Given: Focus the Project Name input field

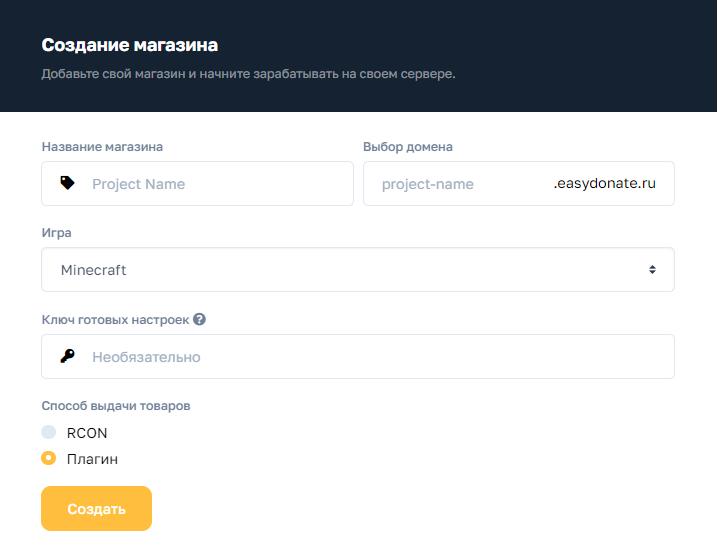Looking at the screenshot, I should [197, 183].
